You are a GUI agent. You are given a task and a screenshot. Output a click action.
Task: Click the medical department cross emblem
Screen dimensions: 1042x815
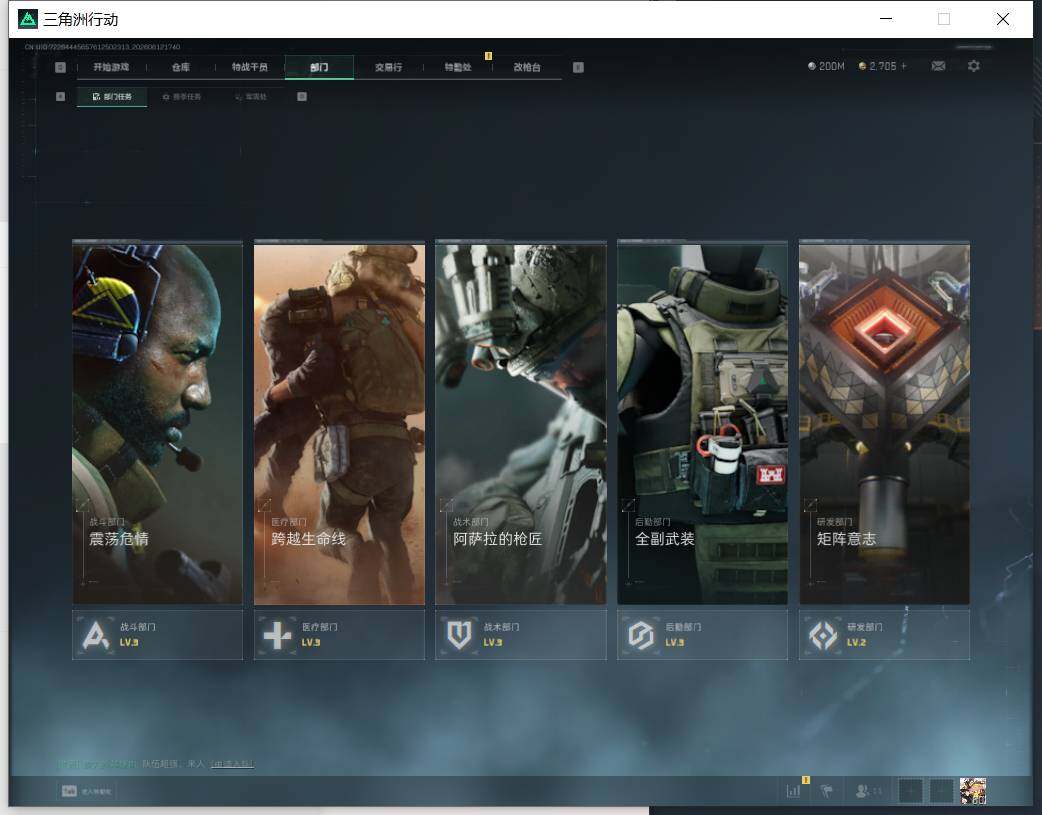[x=277, y=636]
